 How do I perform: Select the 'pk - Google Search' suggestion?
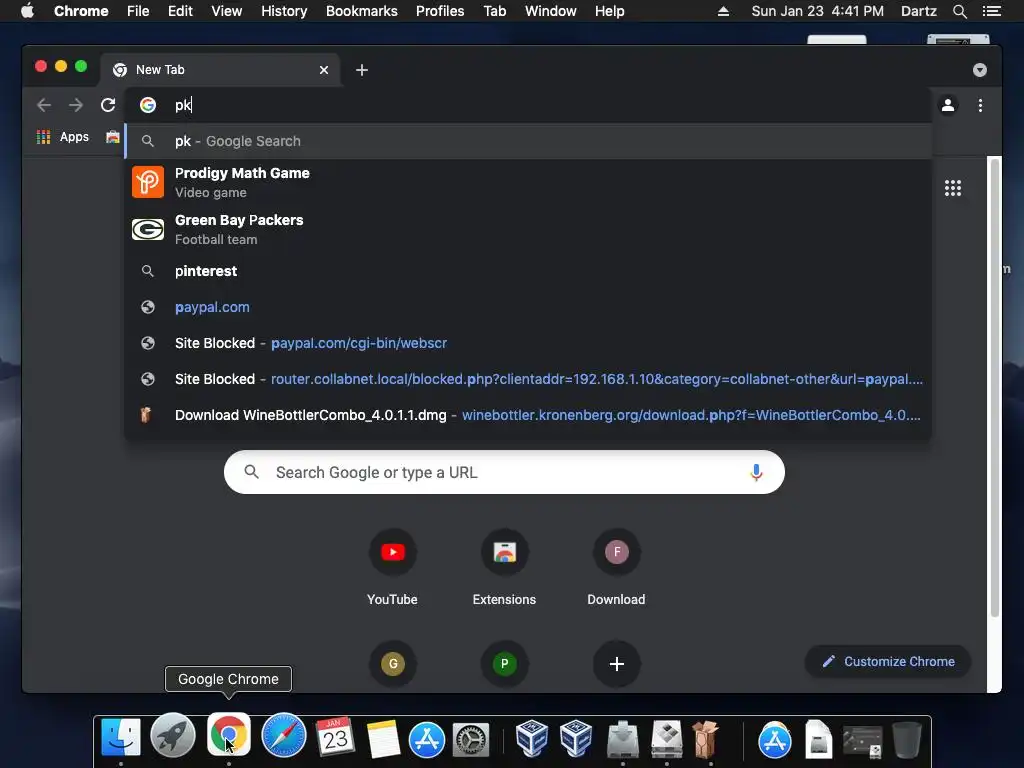point(528,141)
